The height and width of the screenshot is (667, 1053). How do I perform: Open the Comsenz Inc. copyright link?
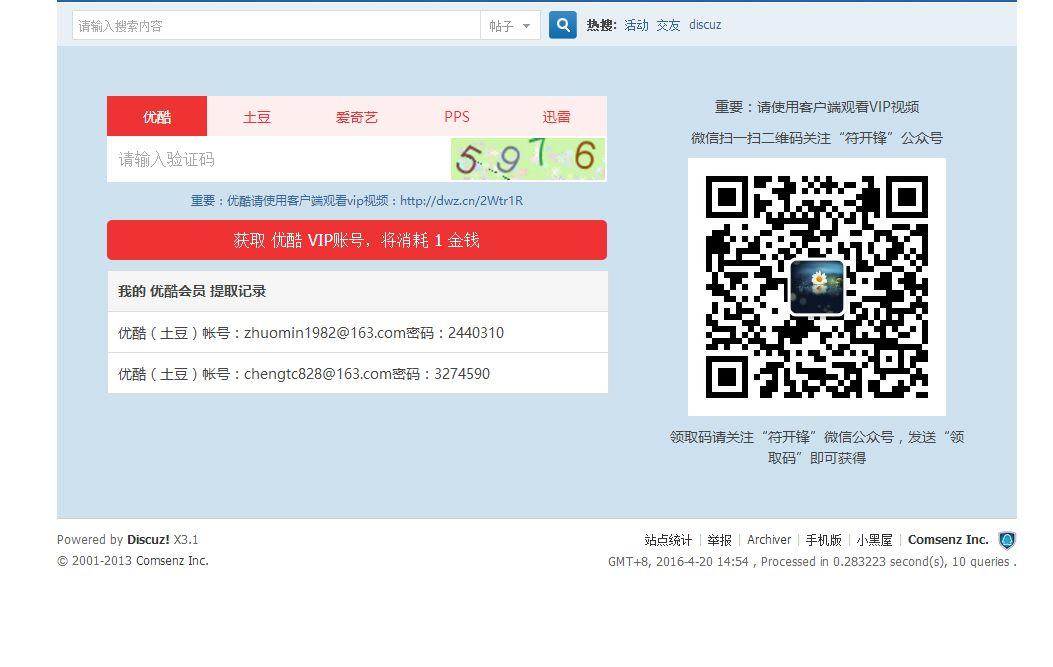click(174, 561)
